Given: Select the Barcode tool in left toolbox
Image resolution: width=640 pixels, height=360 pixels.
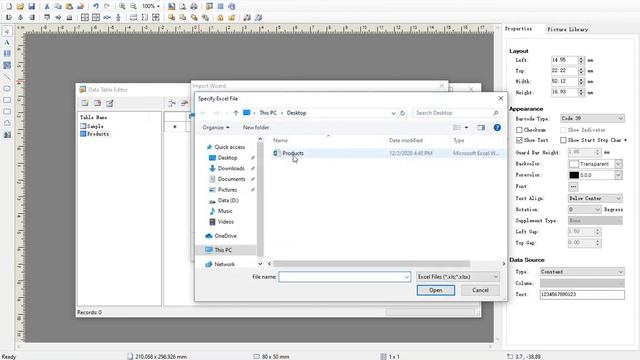Looking at the screenshot, I should click(x=7, y=54).
